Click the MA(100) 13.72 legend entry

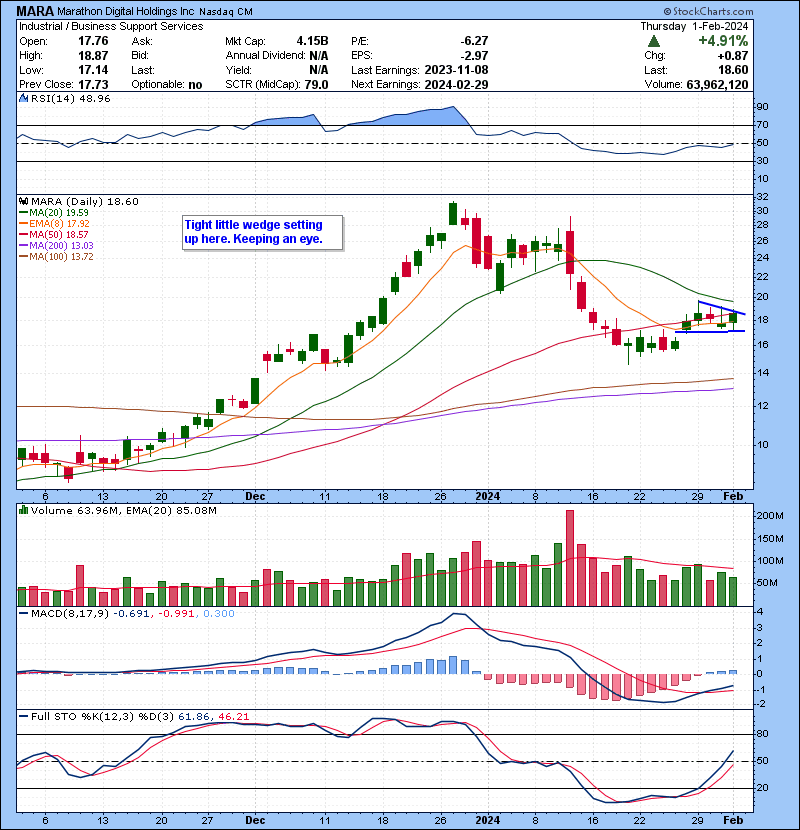point(56,257)
